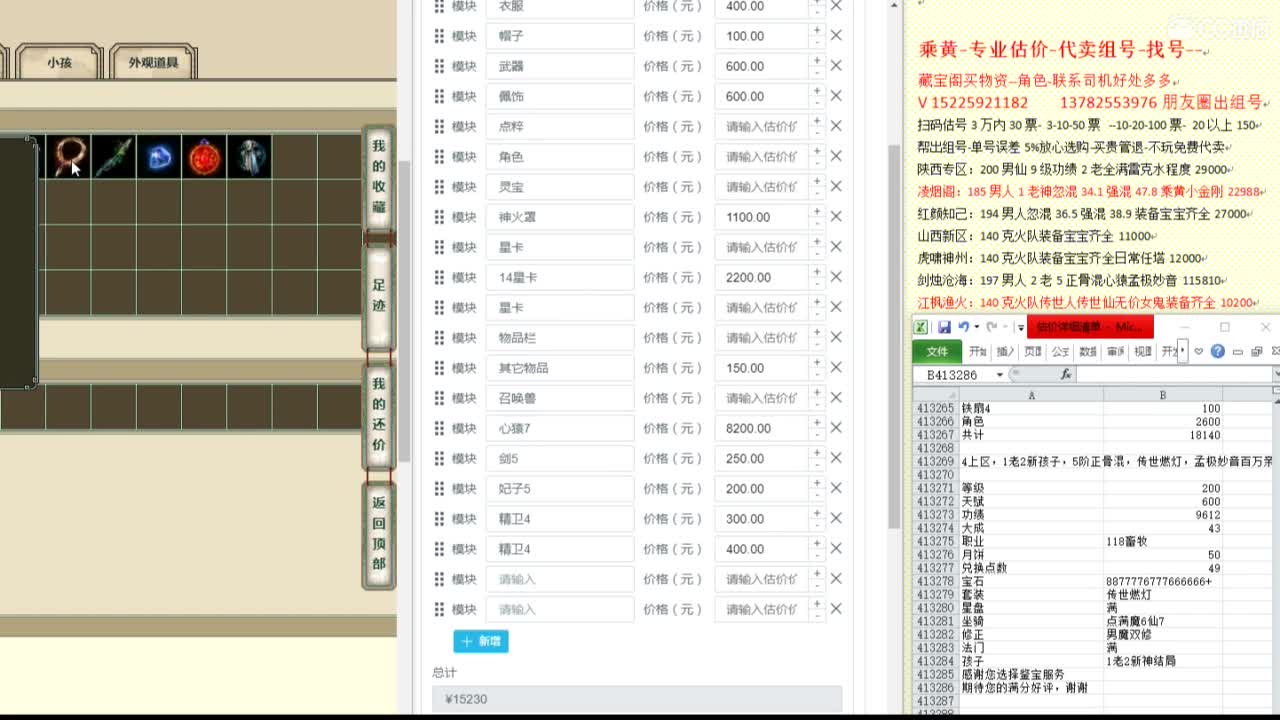The width and height of the screenshot is (1280, 720).
Task: Click the 新增 add button
Action: 481,641
